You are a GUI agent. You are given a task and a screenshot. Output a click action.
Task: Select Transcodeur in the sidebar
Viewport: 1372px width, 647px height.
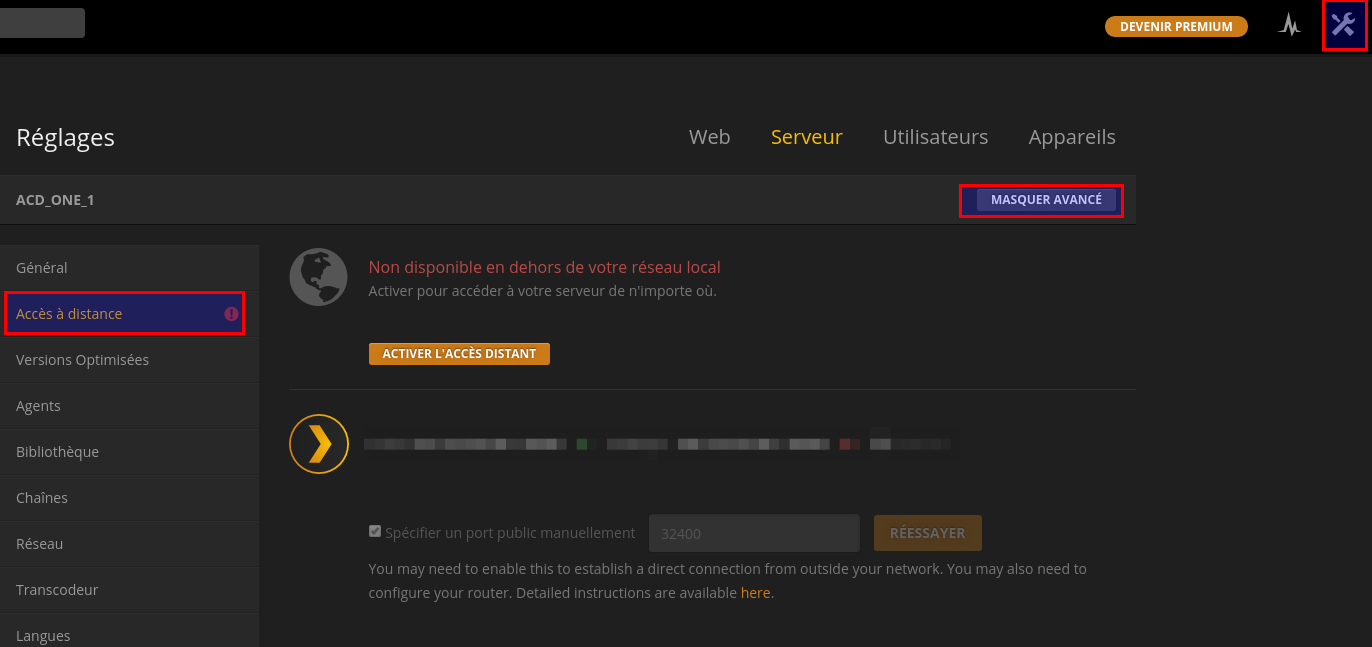tap(129, 590)
